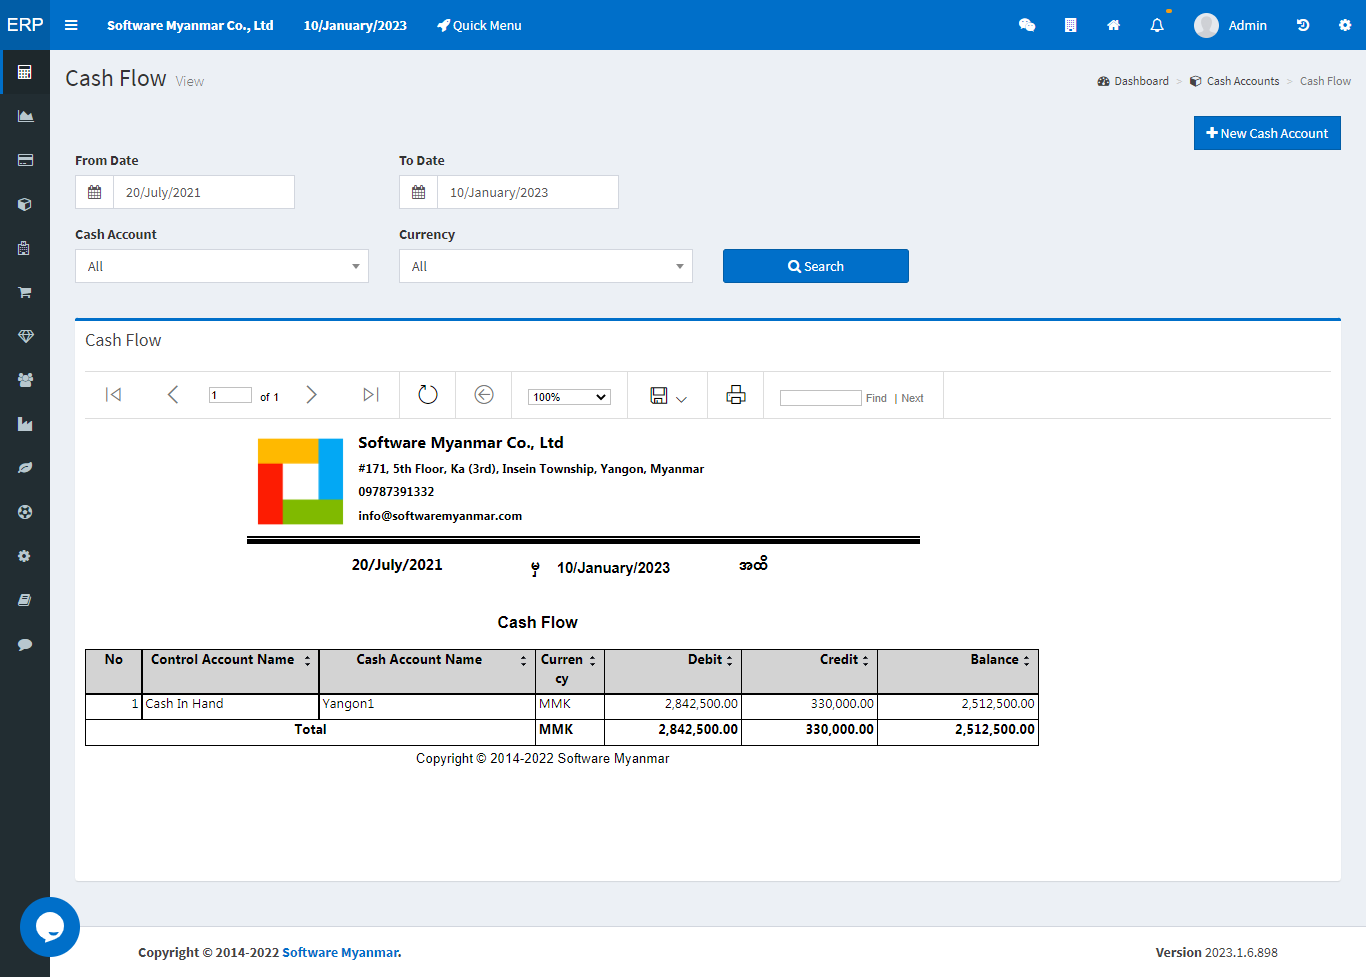Print the Cash Flow report
Viewport: 1366px width, 977px height.
(x=736, y=395)
